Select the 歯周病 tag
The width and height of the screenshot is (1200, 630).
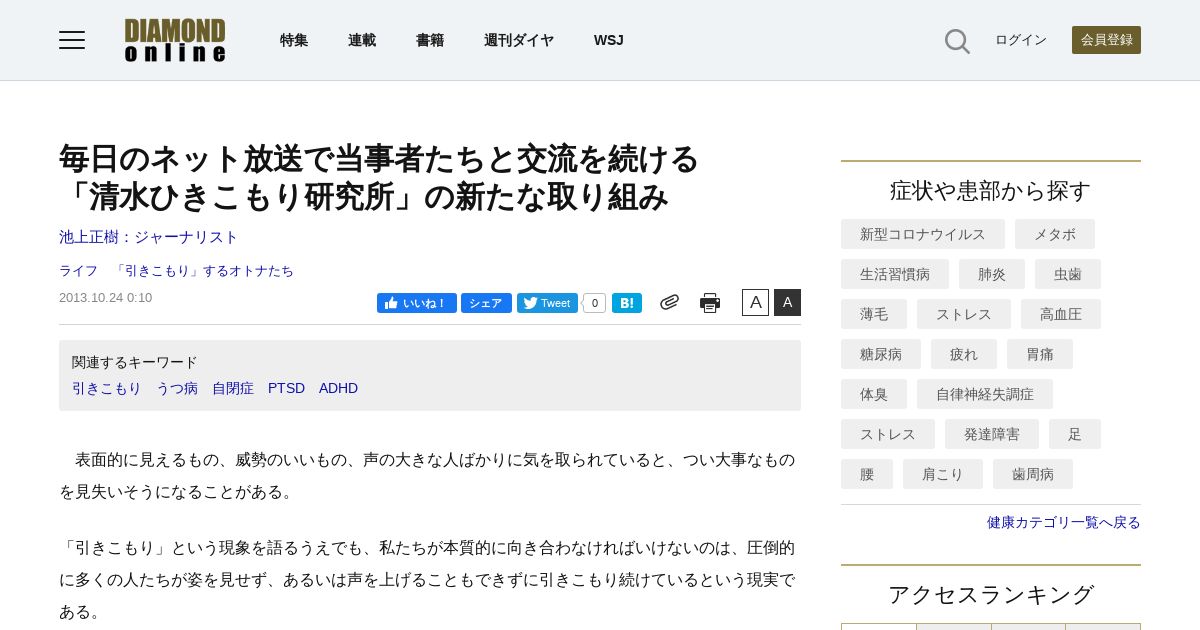tap(1033, 474)
